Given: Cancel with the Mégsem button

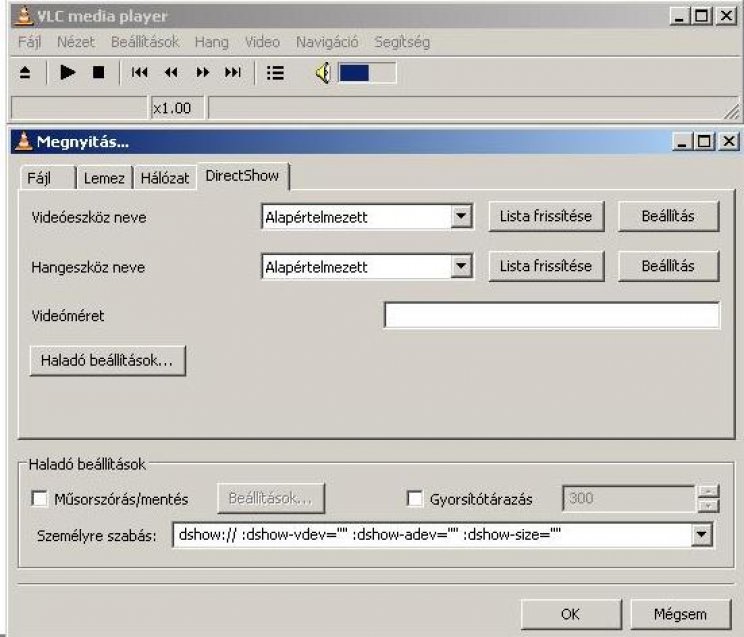Looking at the screenshot, I should point(680,614).
